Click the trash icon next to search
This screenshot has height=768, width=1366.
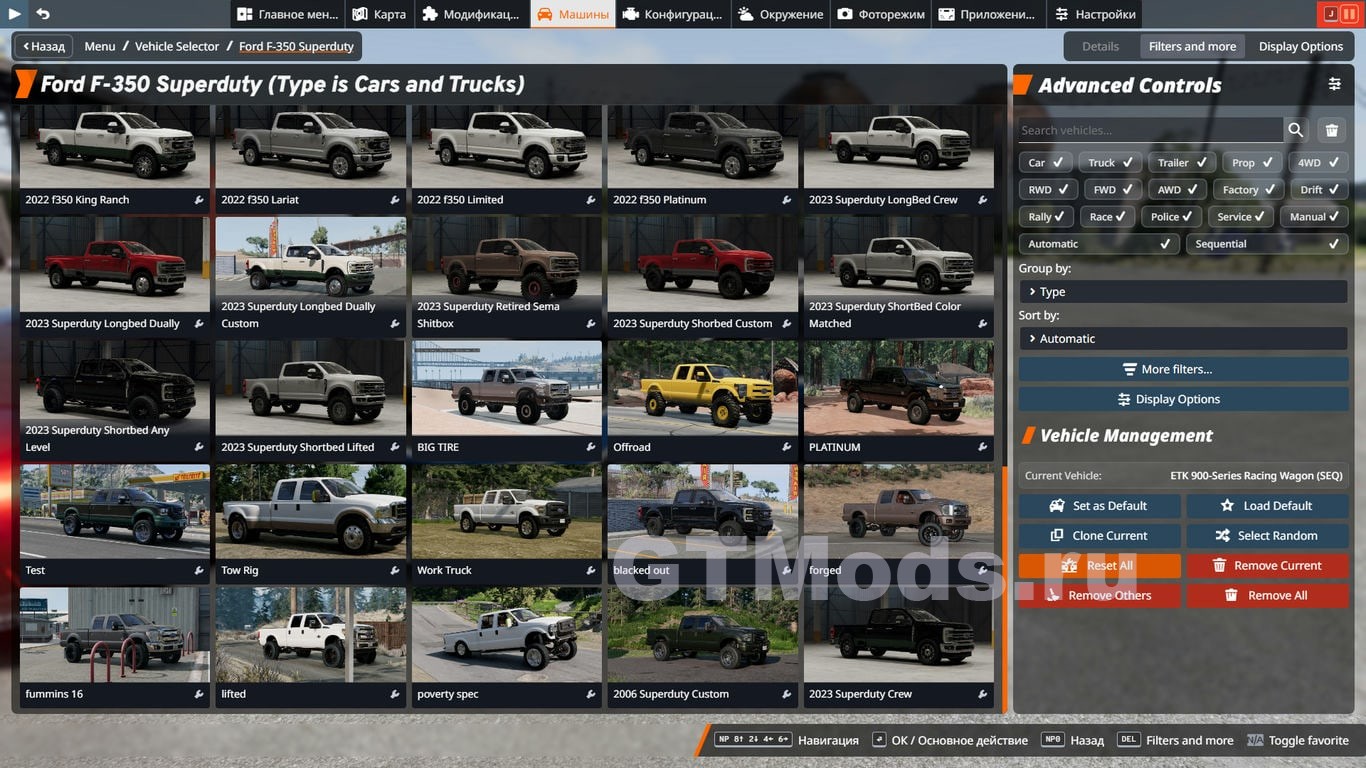(1332, 130)
